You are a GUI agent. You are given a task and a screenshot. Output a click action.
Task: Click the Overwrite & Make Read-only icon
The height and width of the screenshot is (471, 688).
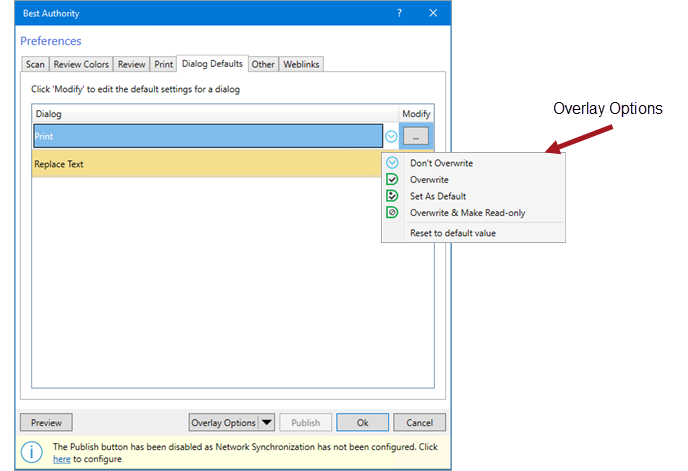point(392,212)
